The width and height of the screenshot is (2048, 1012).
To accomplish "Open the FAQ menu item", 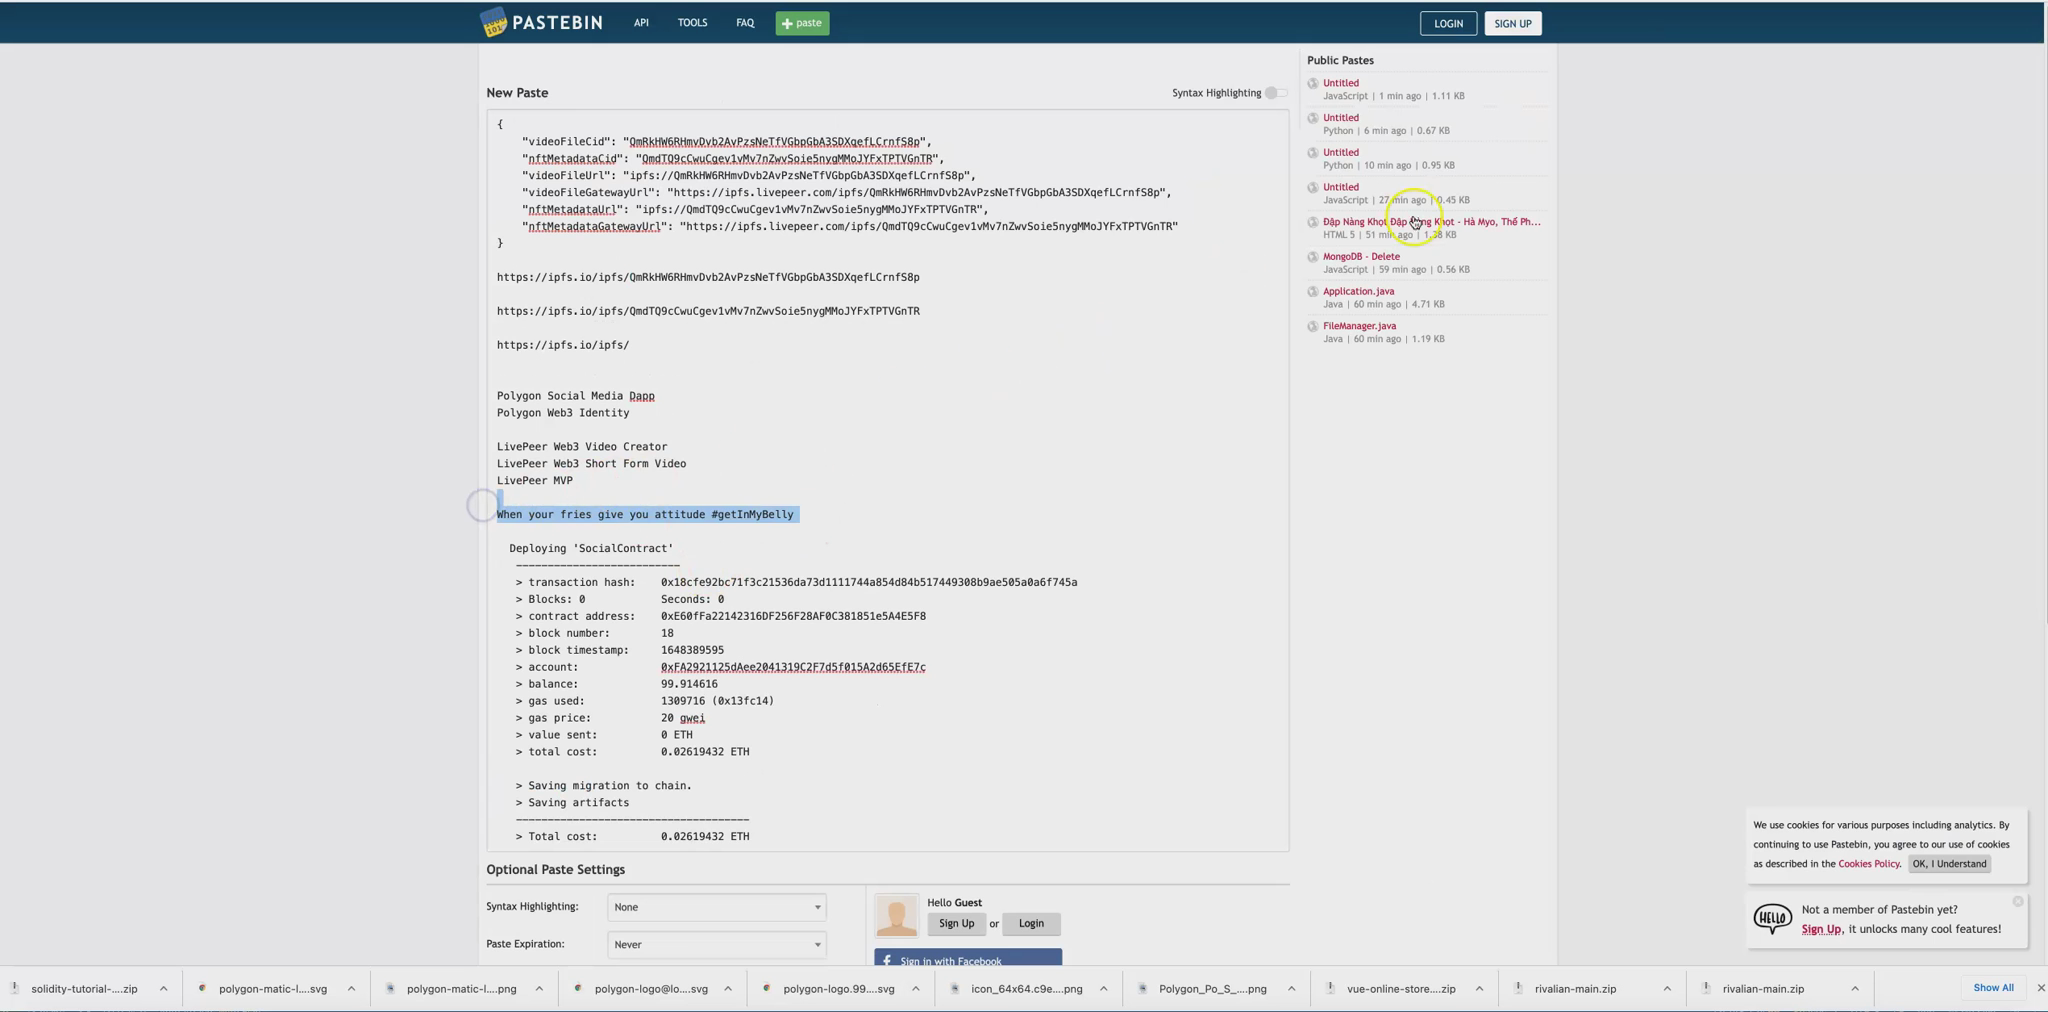I will pos(745,22).
